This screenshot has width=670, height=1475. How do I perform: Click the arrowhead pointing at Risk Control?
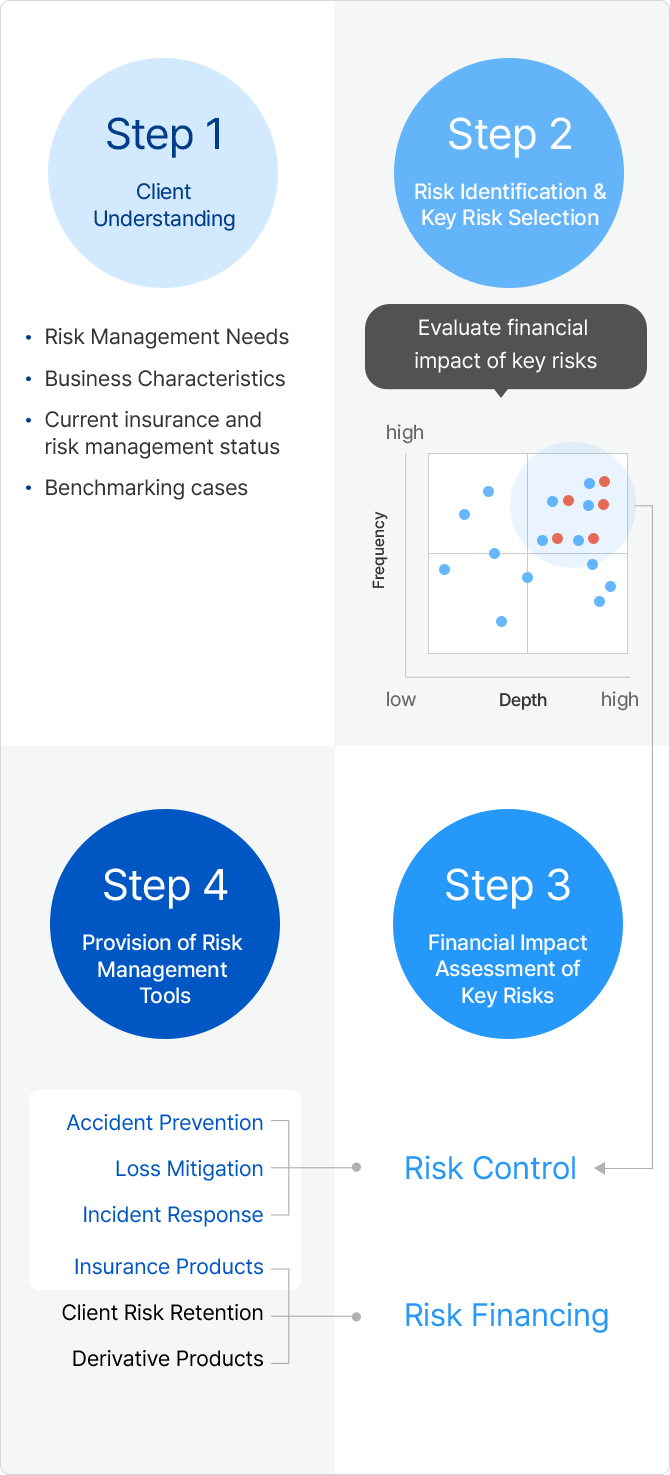[600, 1168]
